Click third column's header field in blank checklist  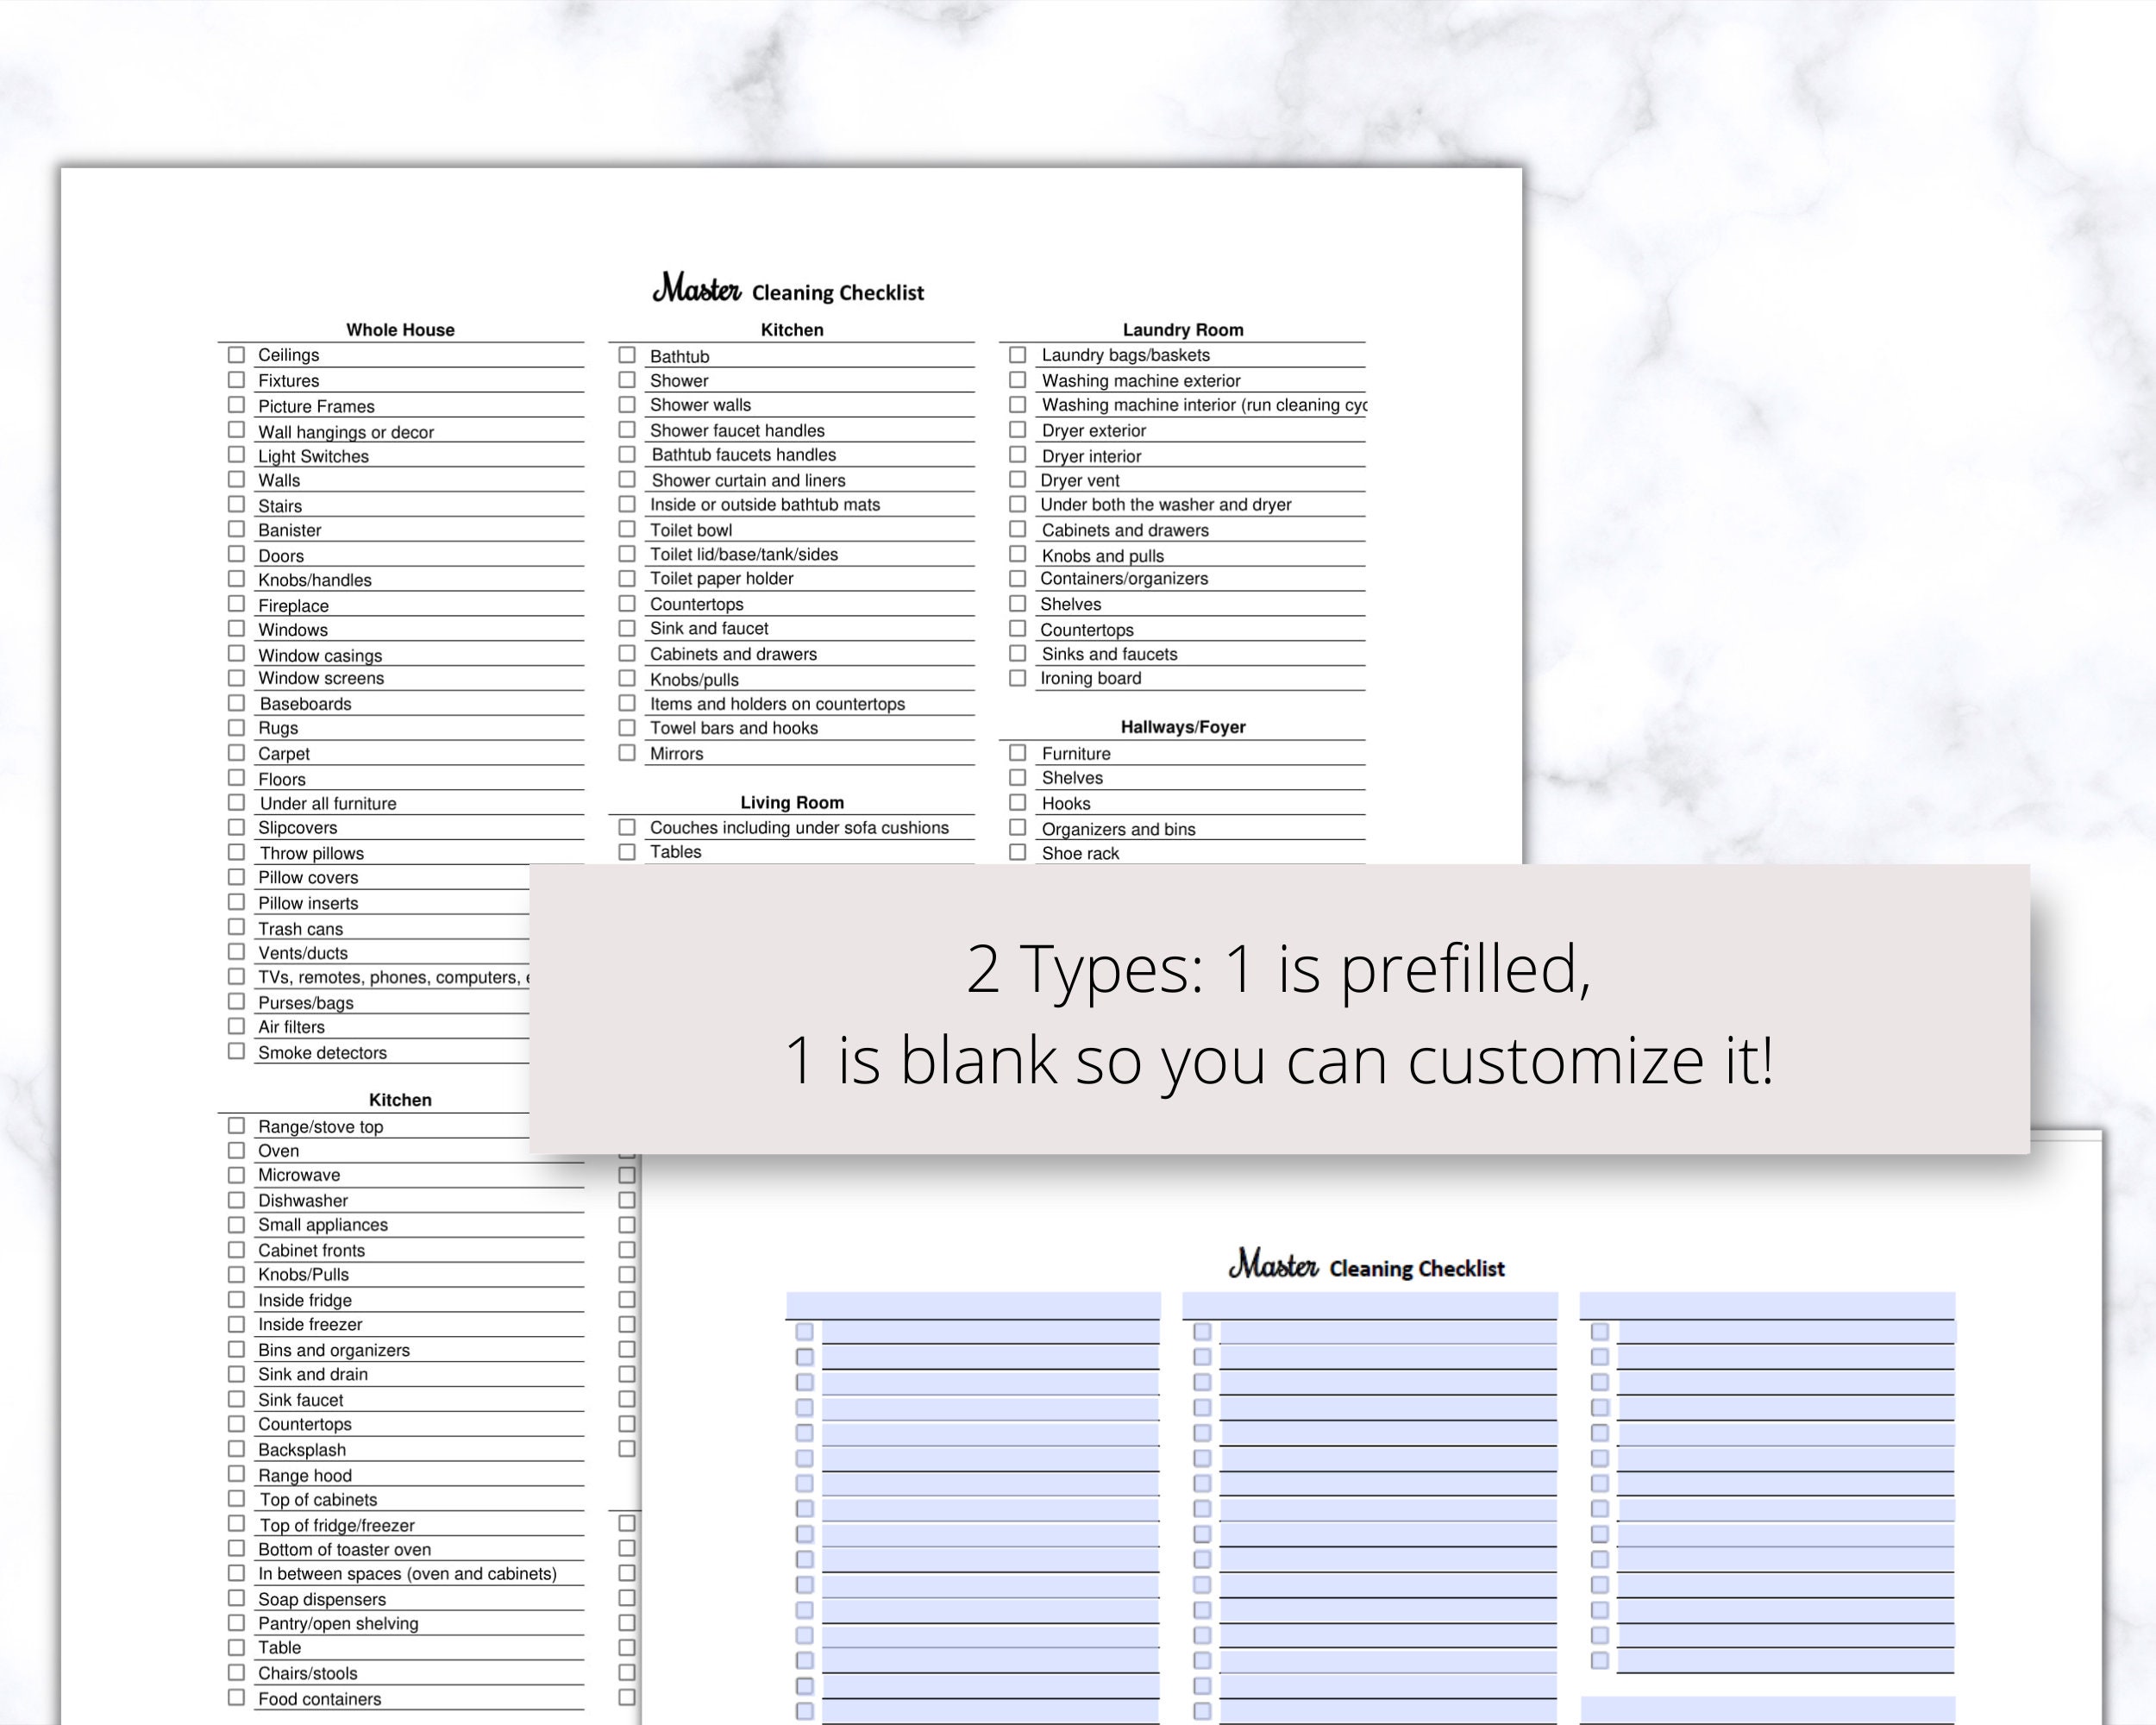(1767, 1305)
